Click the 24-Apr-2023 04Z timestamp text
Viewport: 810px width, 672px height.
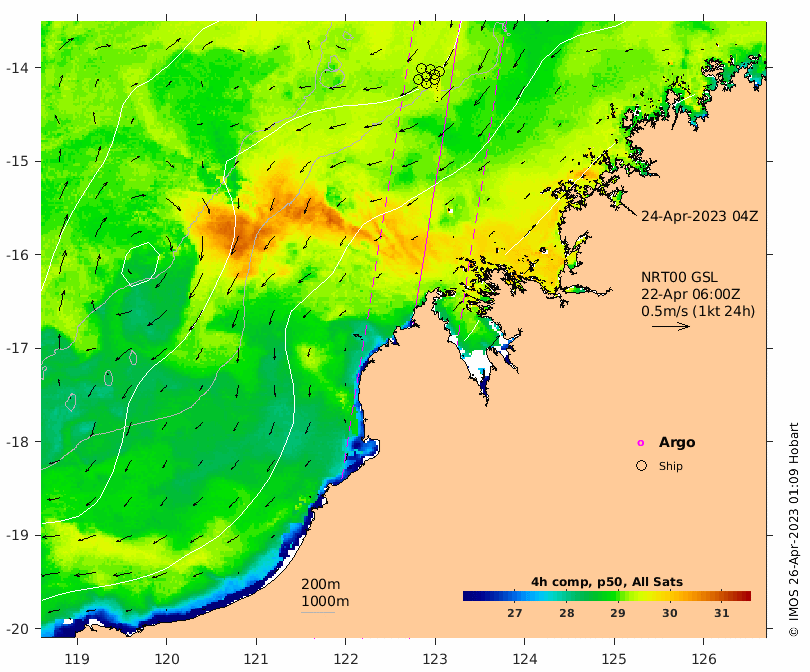click(x=699, y=216)
